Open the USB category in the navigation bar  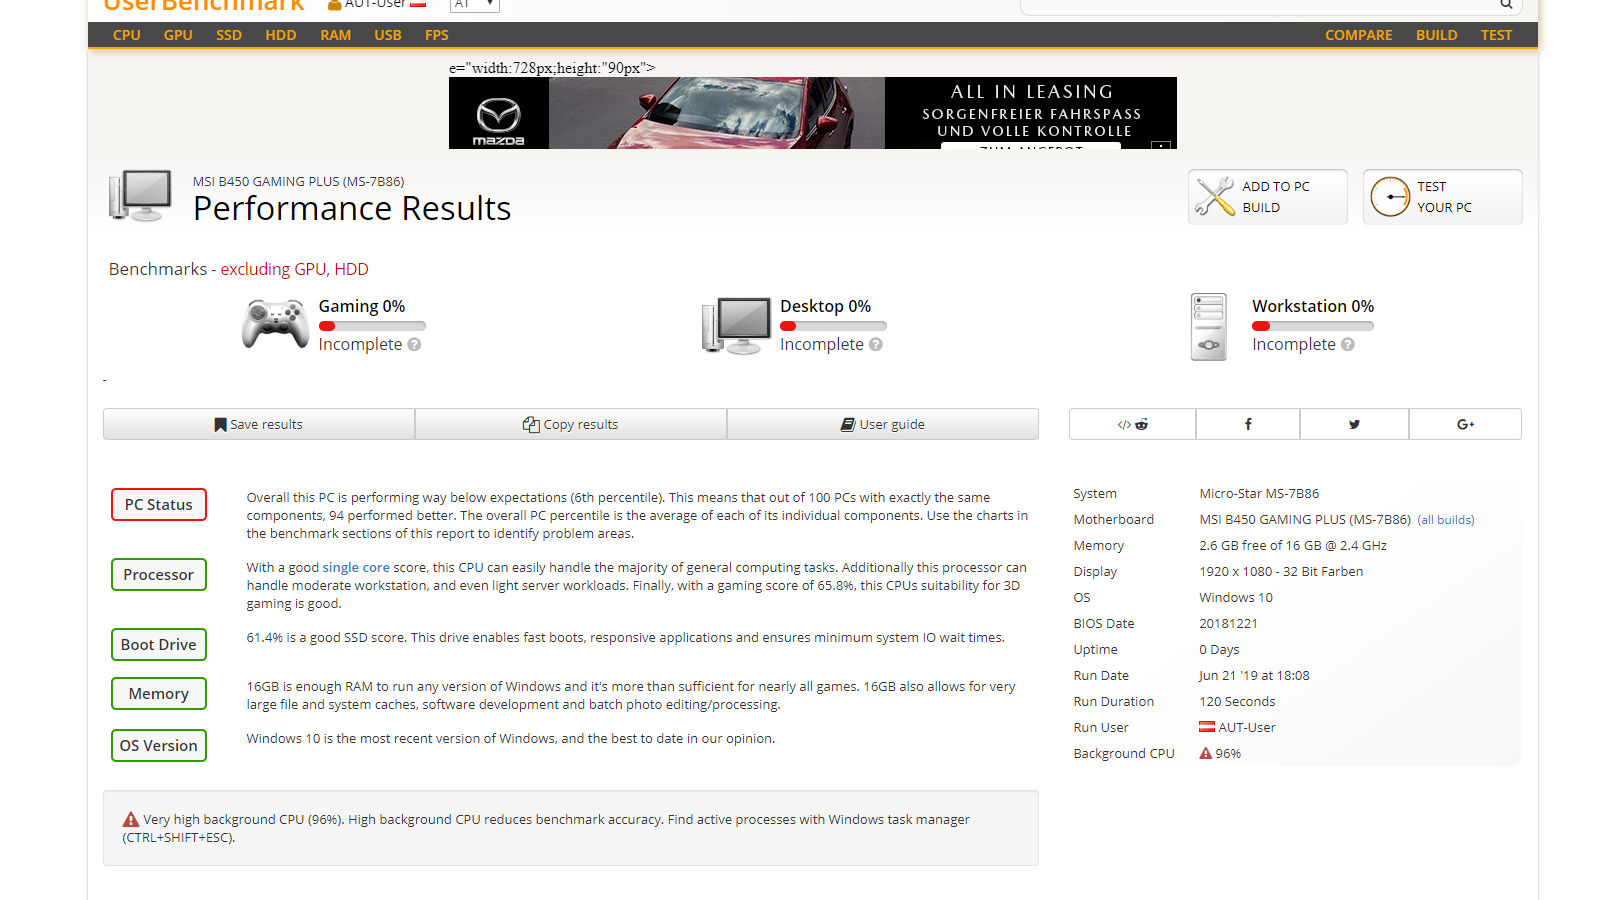click(388, 35)
